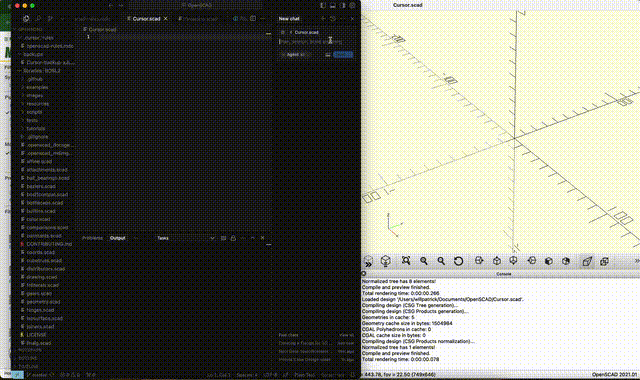
Task: Close the OpenSCAD Console panel
Action: (363, 274)
